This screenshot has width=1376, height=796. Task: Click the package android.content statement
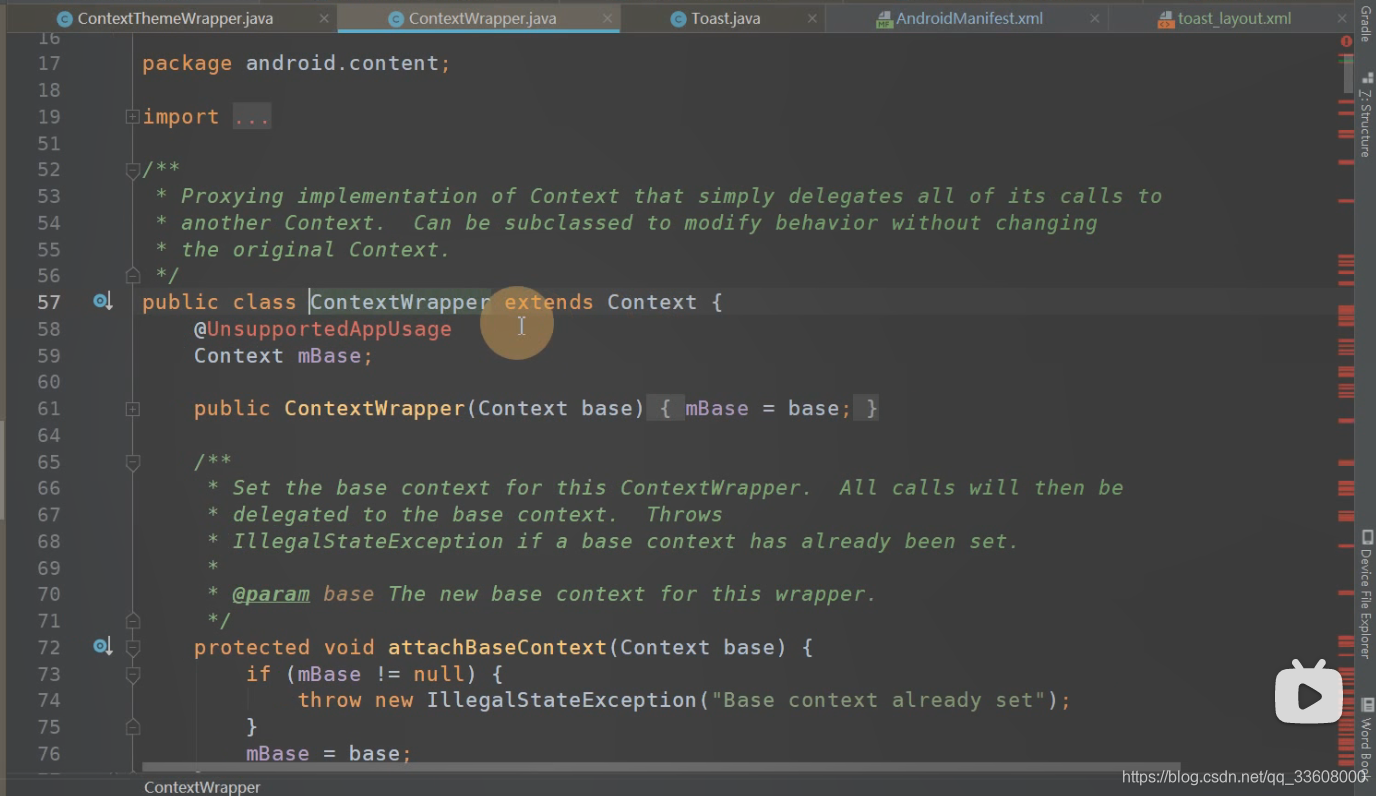point(296,63)
